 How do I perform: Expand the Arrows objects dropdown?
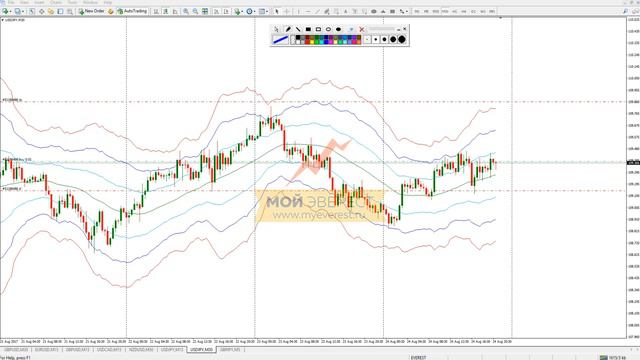(x=407, y=11)
